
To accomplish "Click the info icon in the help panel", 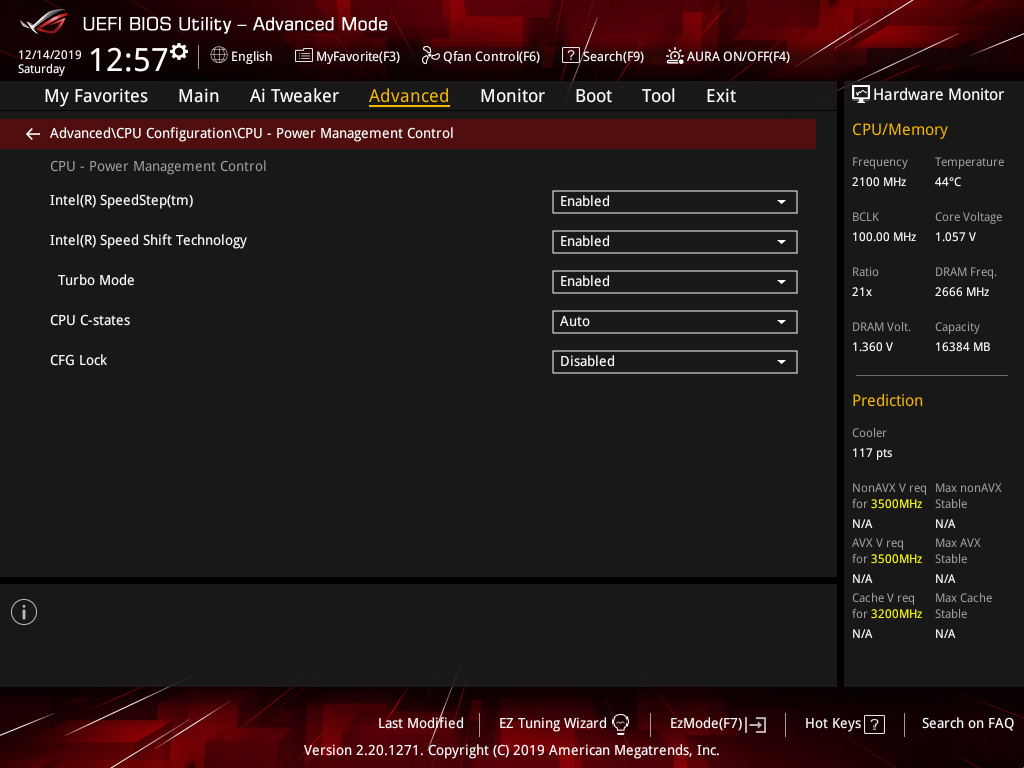I will pos(24,612).
